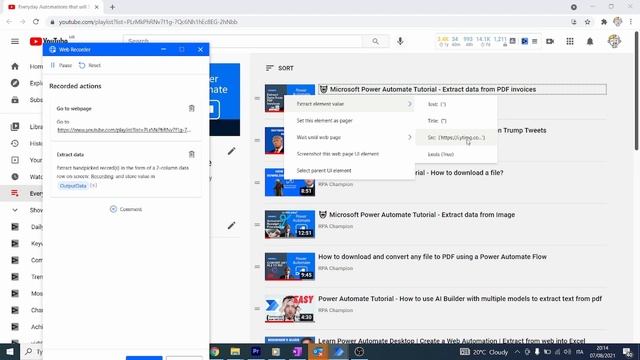
Task: Click the Chrome address bar URL
Action: click(x=148, y=22)
